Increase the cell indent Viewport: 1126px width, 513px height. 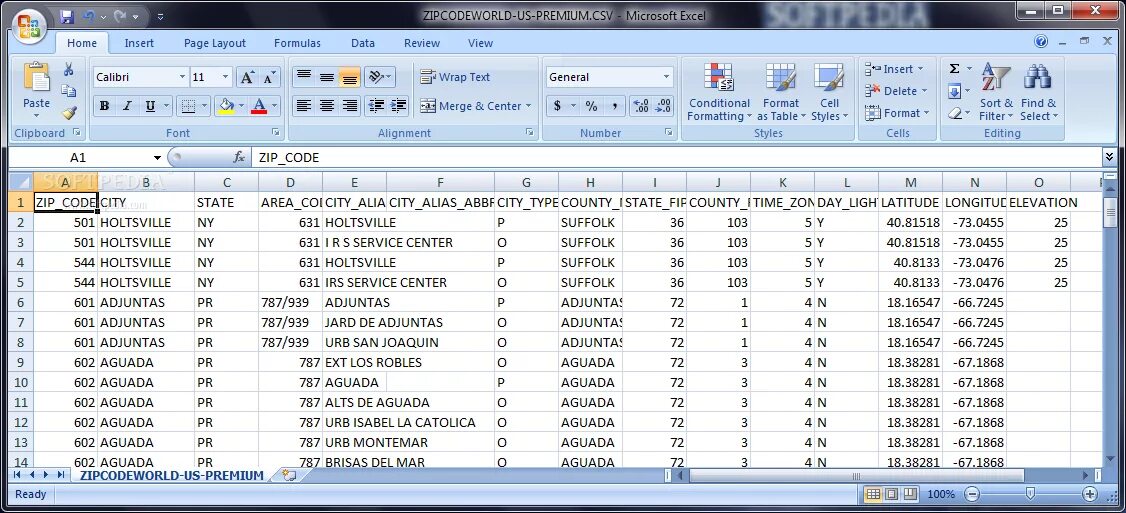point(398,106)
